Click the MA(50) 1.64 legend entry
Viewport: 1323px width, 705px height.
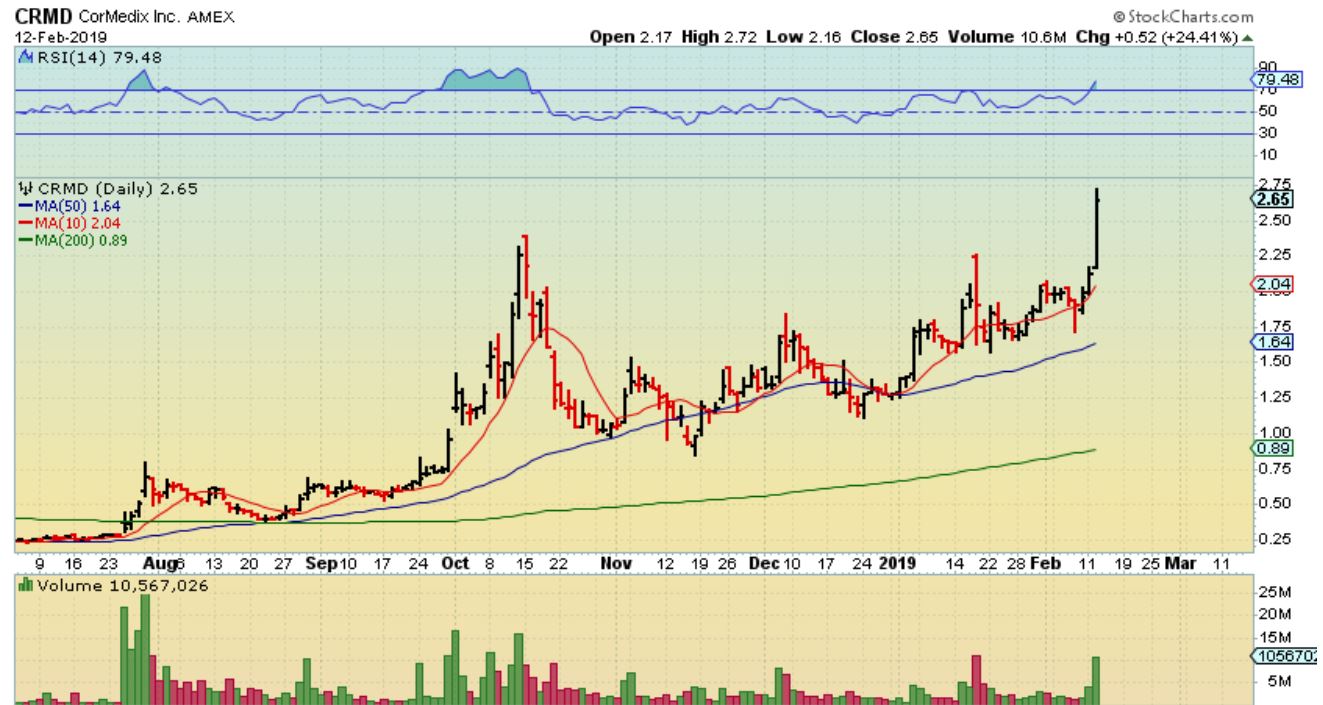coord(70,206)
